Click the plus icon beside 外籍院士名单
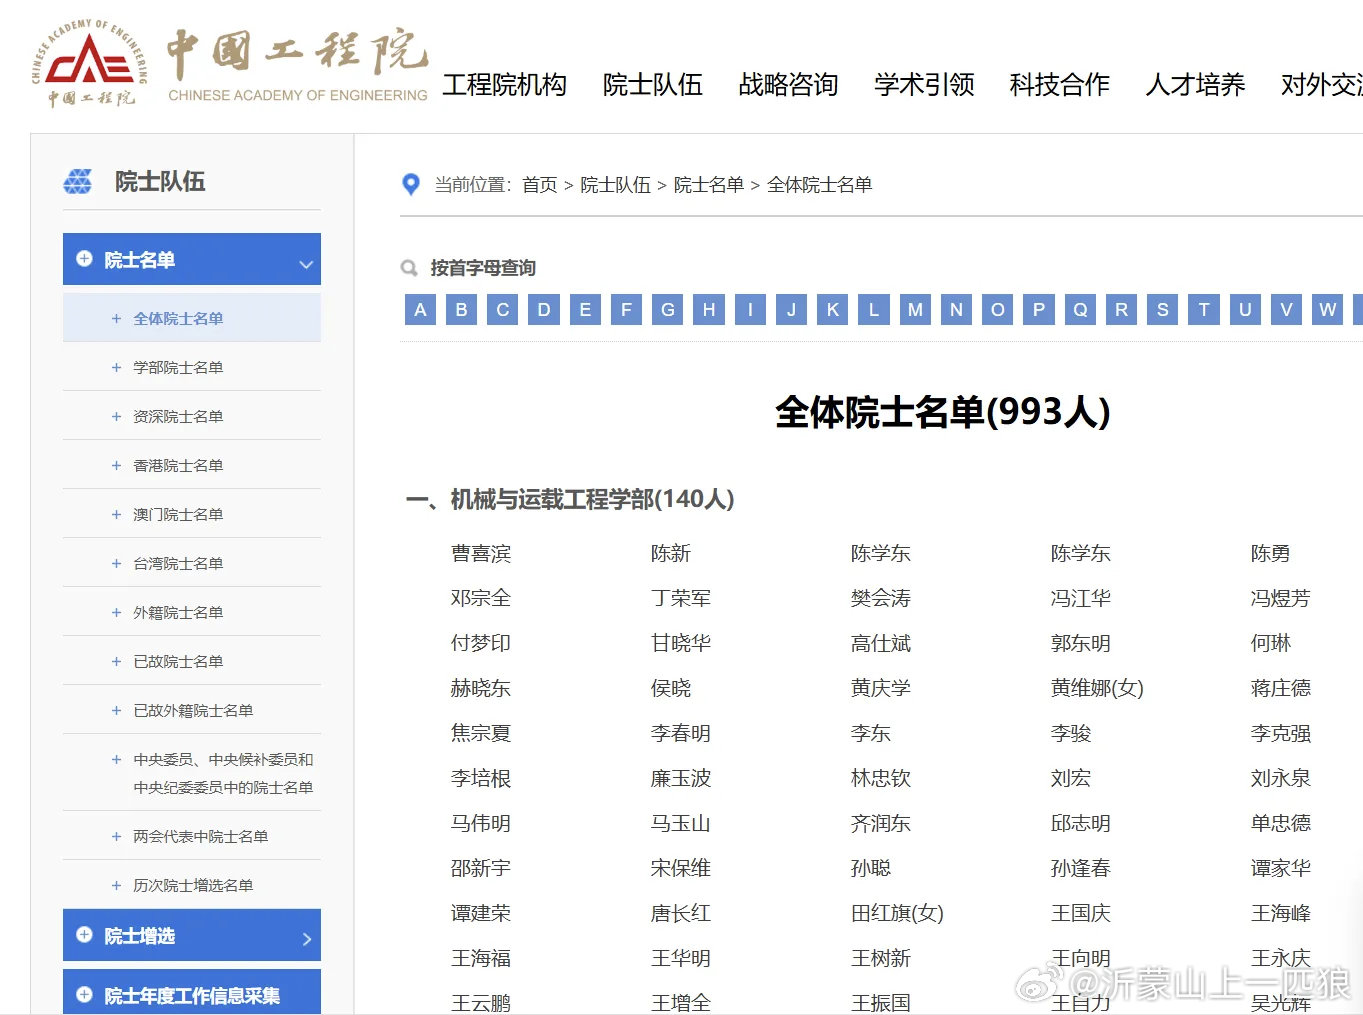Viewport: 1363px width, 1015px height. coord(116,613)
